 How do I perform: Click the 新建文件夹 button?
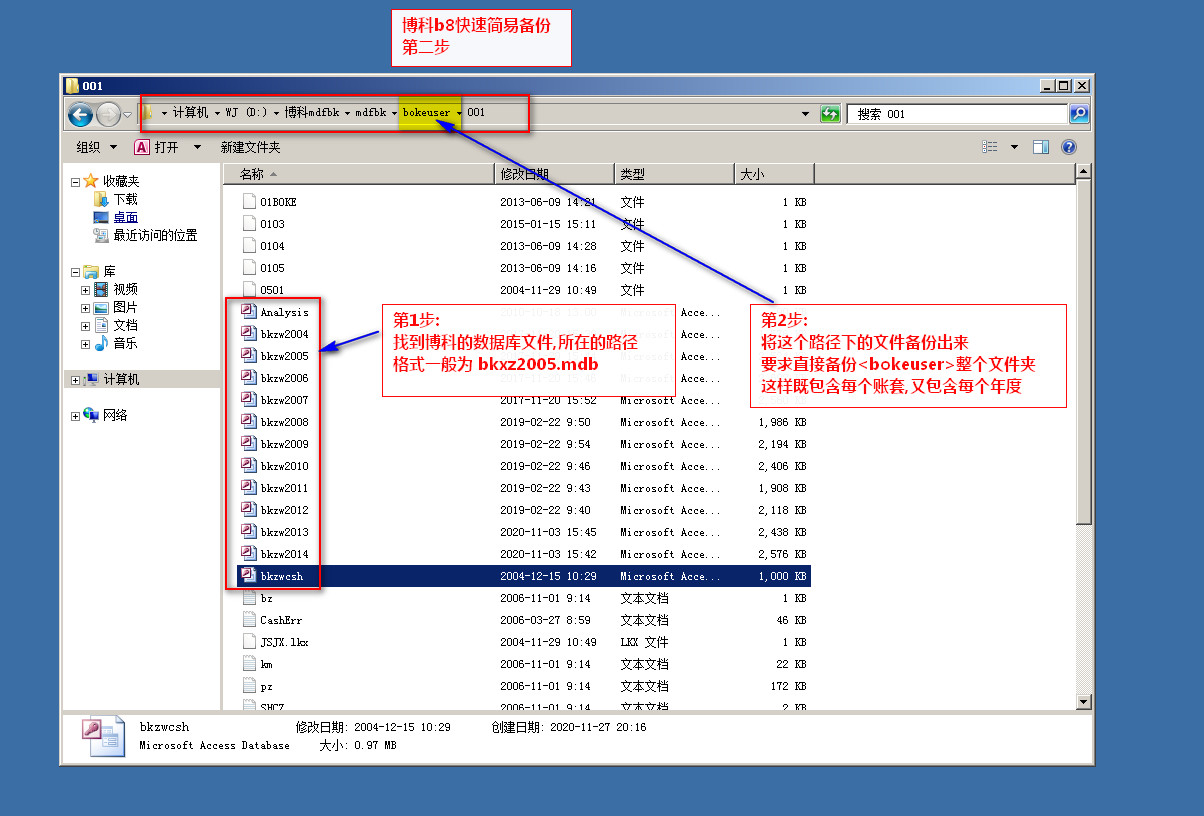point(250,147)
